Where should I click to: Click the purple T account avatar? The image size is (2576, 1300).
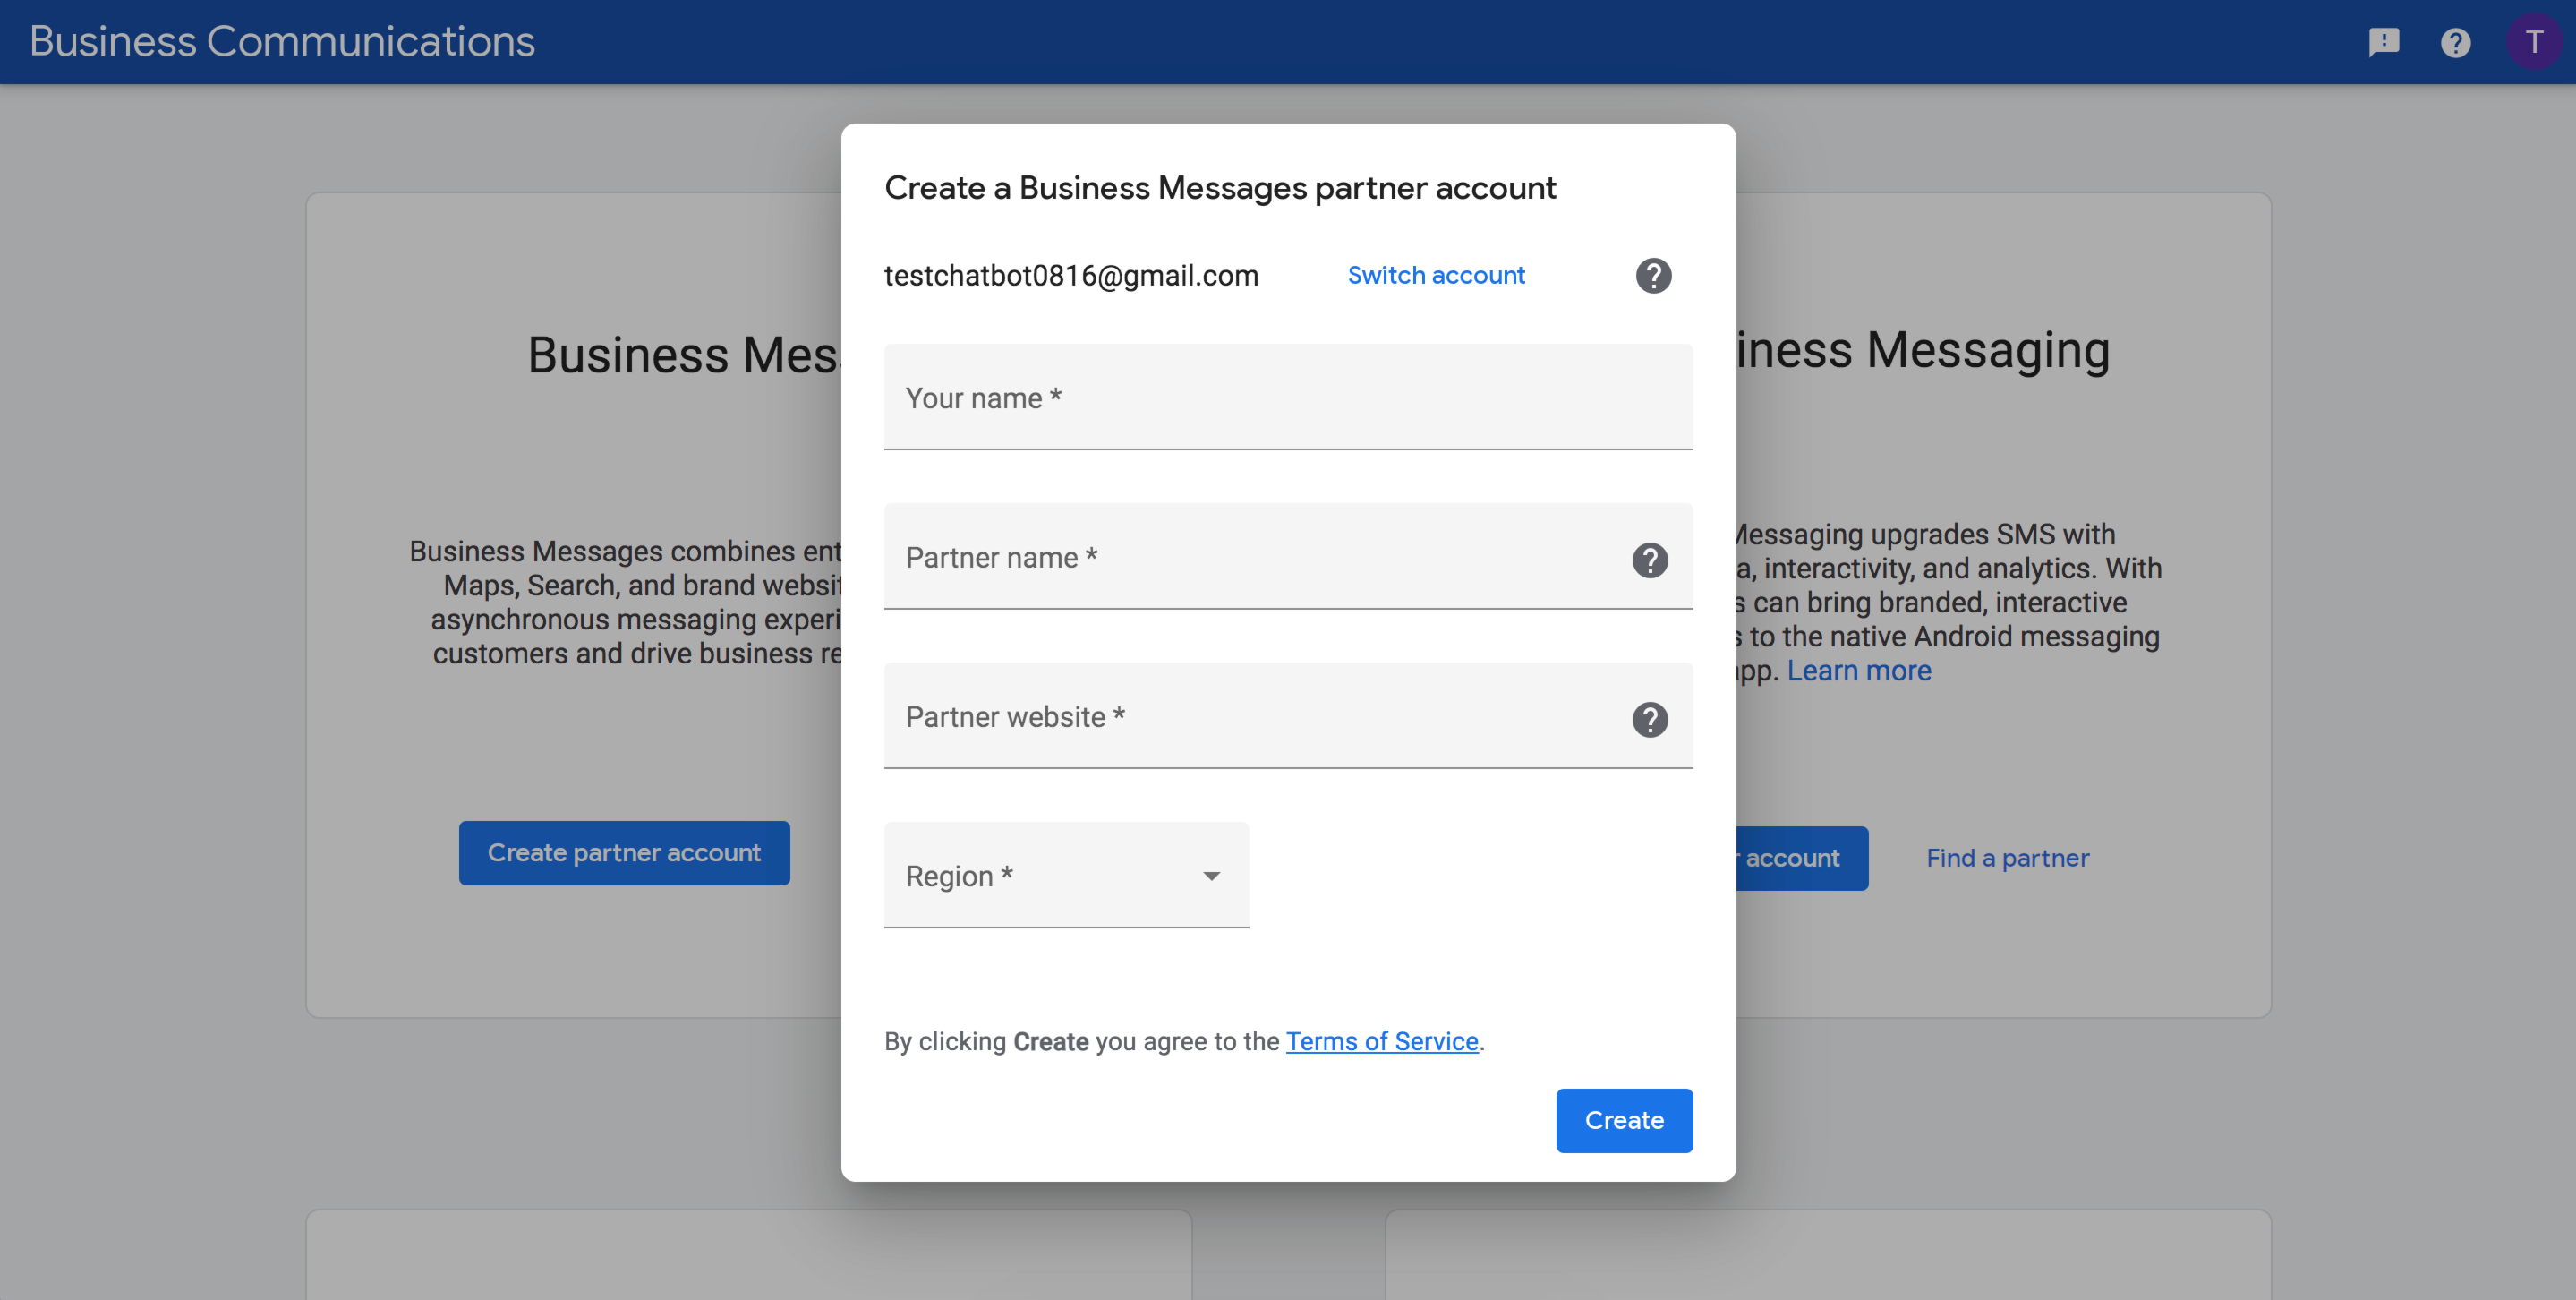click(2534, 42)
